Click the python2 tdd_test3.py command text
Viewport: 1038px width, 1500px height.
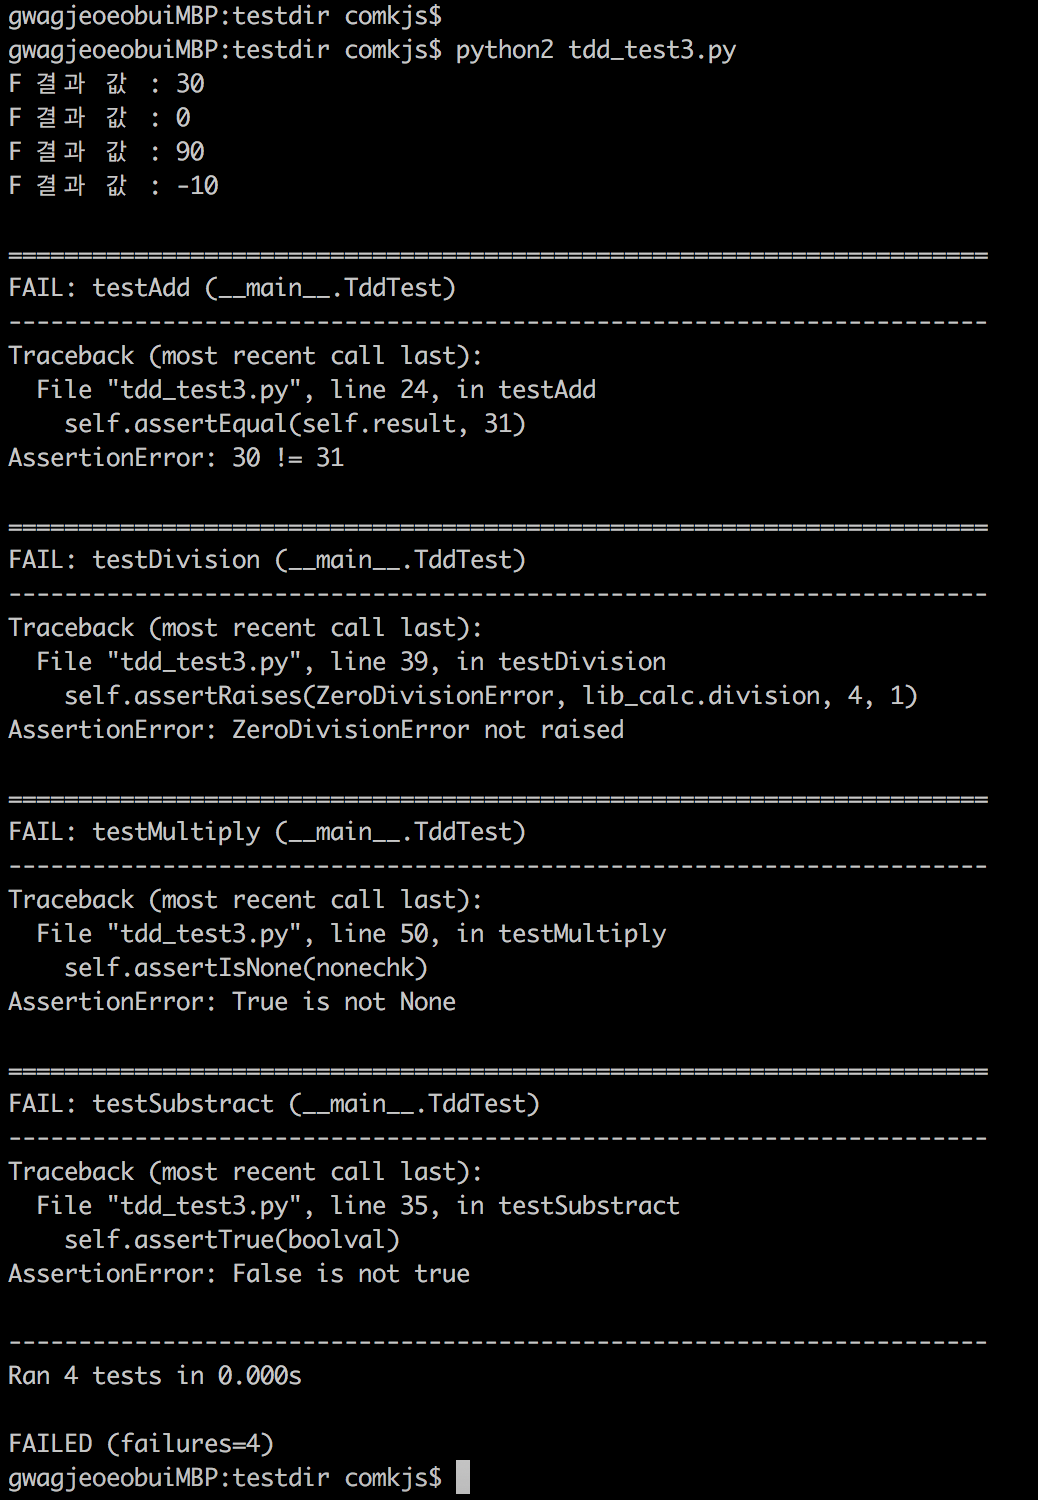(x=595, y=50)
